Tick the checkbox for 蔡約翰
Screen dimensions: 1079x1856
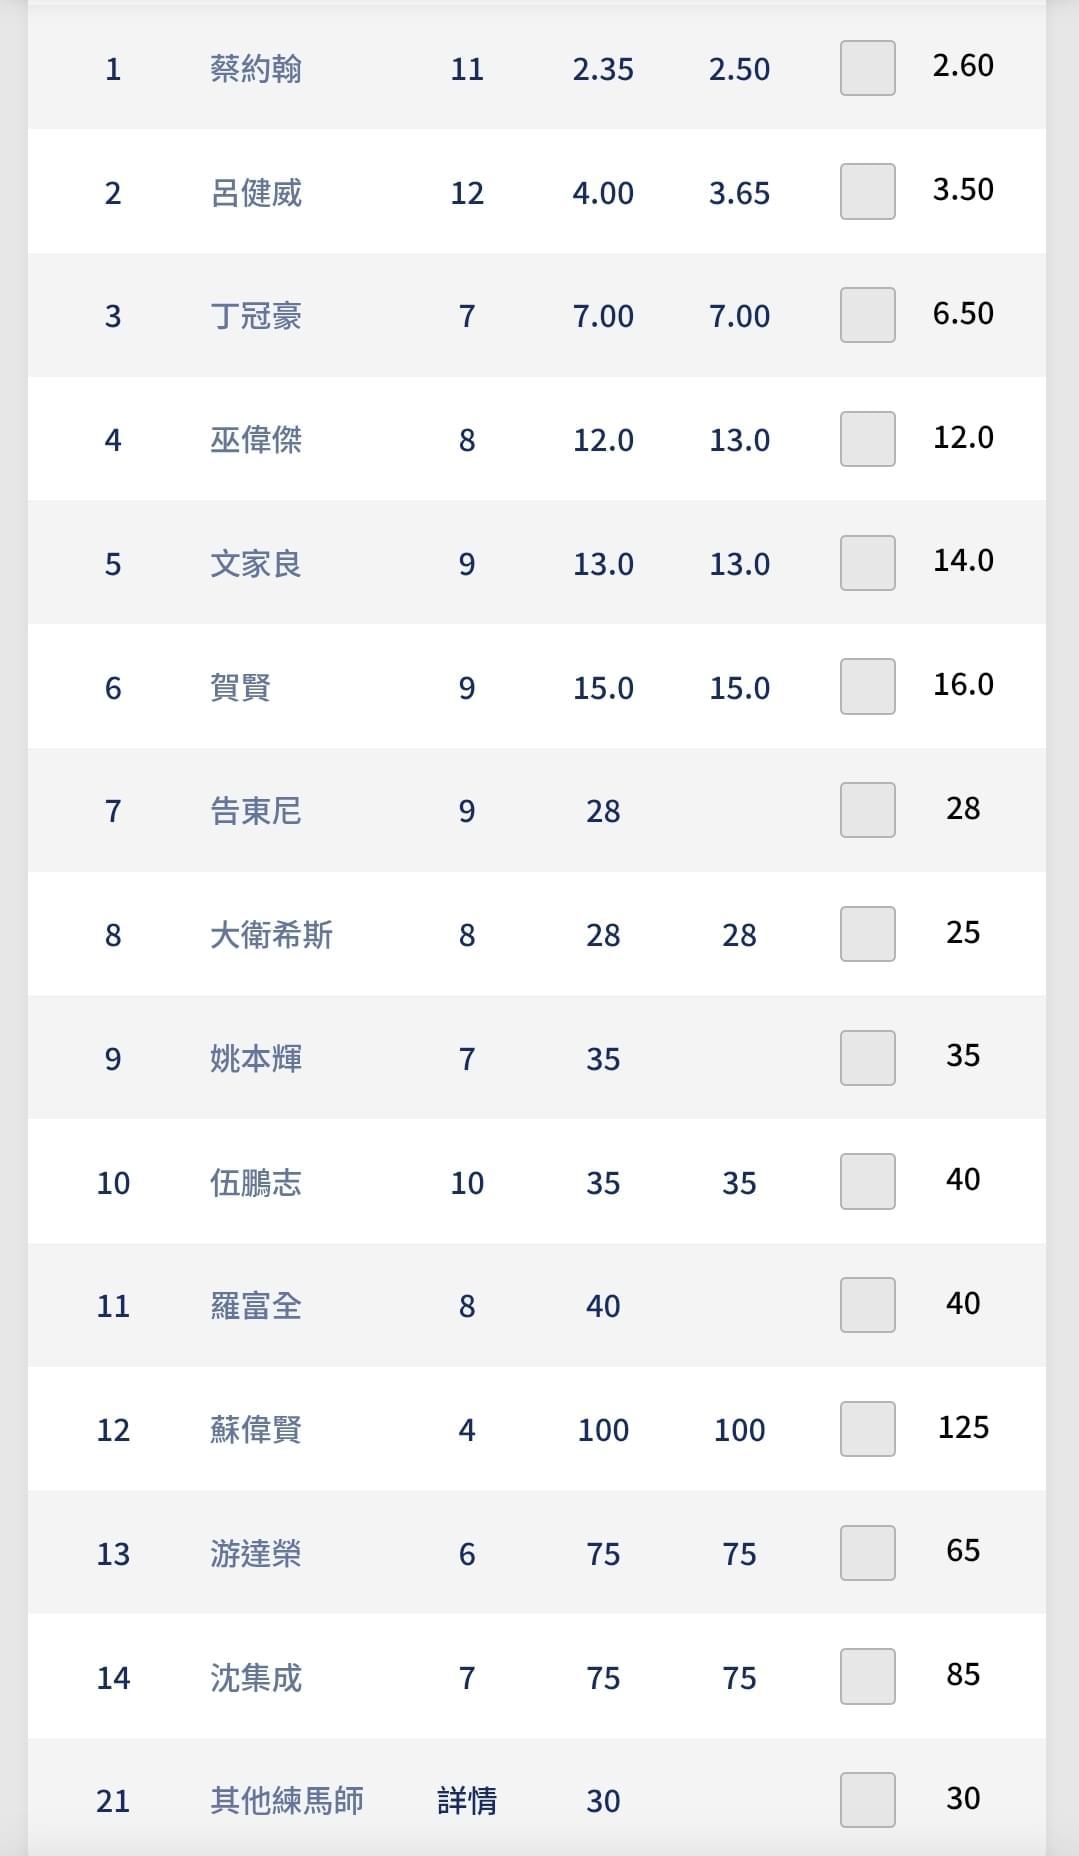(867, 68)
